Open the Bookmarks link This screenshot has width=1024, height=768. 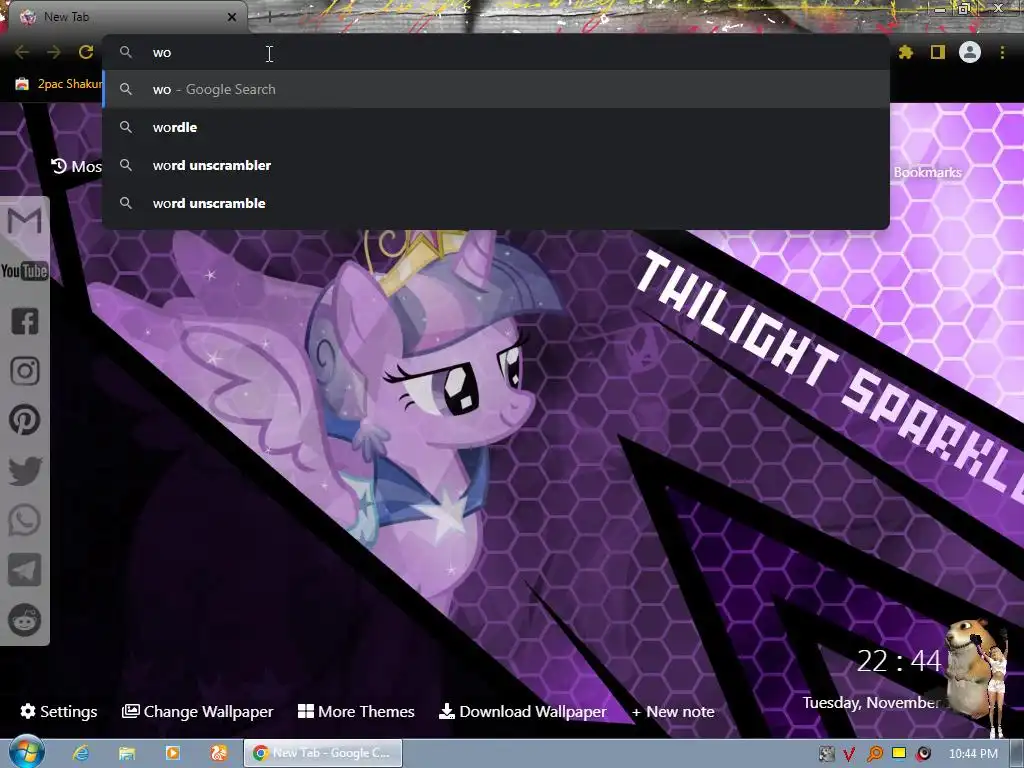927,172
